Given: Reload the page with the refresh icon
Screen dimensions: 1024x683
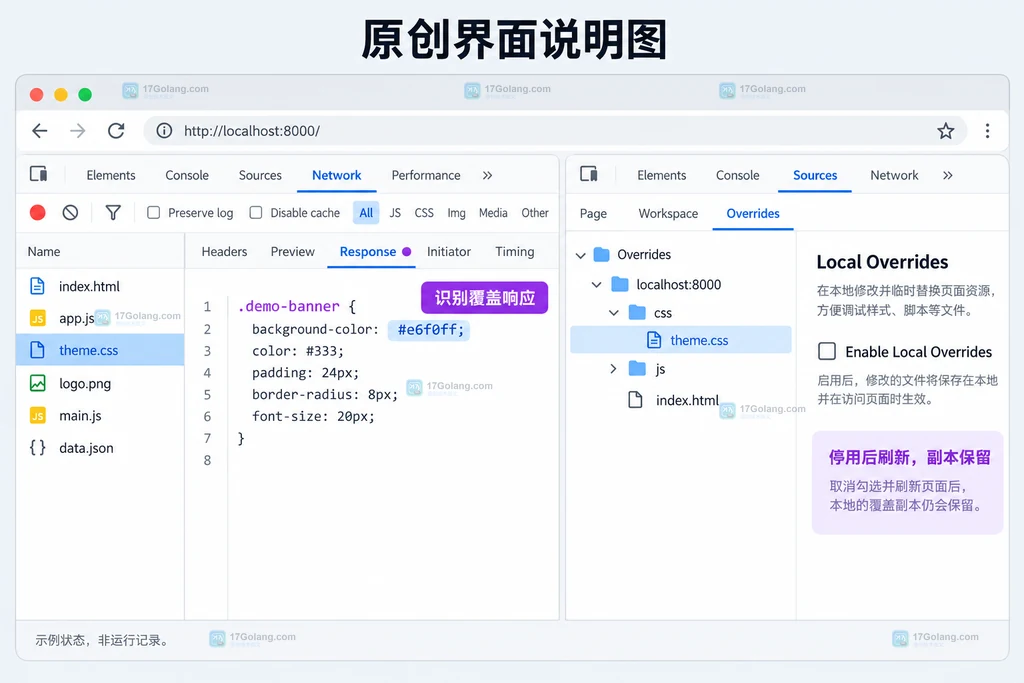Looking at the screenshot, I should [x=116, y=131].
